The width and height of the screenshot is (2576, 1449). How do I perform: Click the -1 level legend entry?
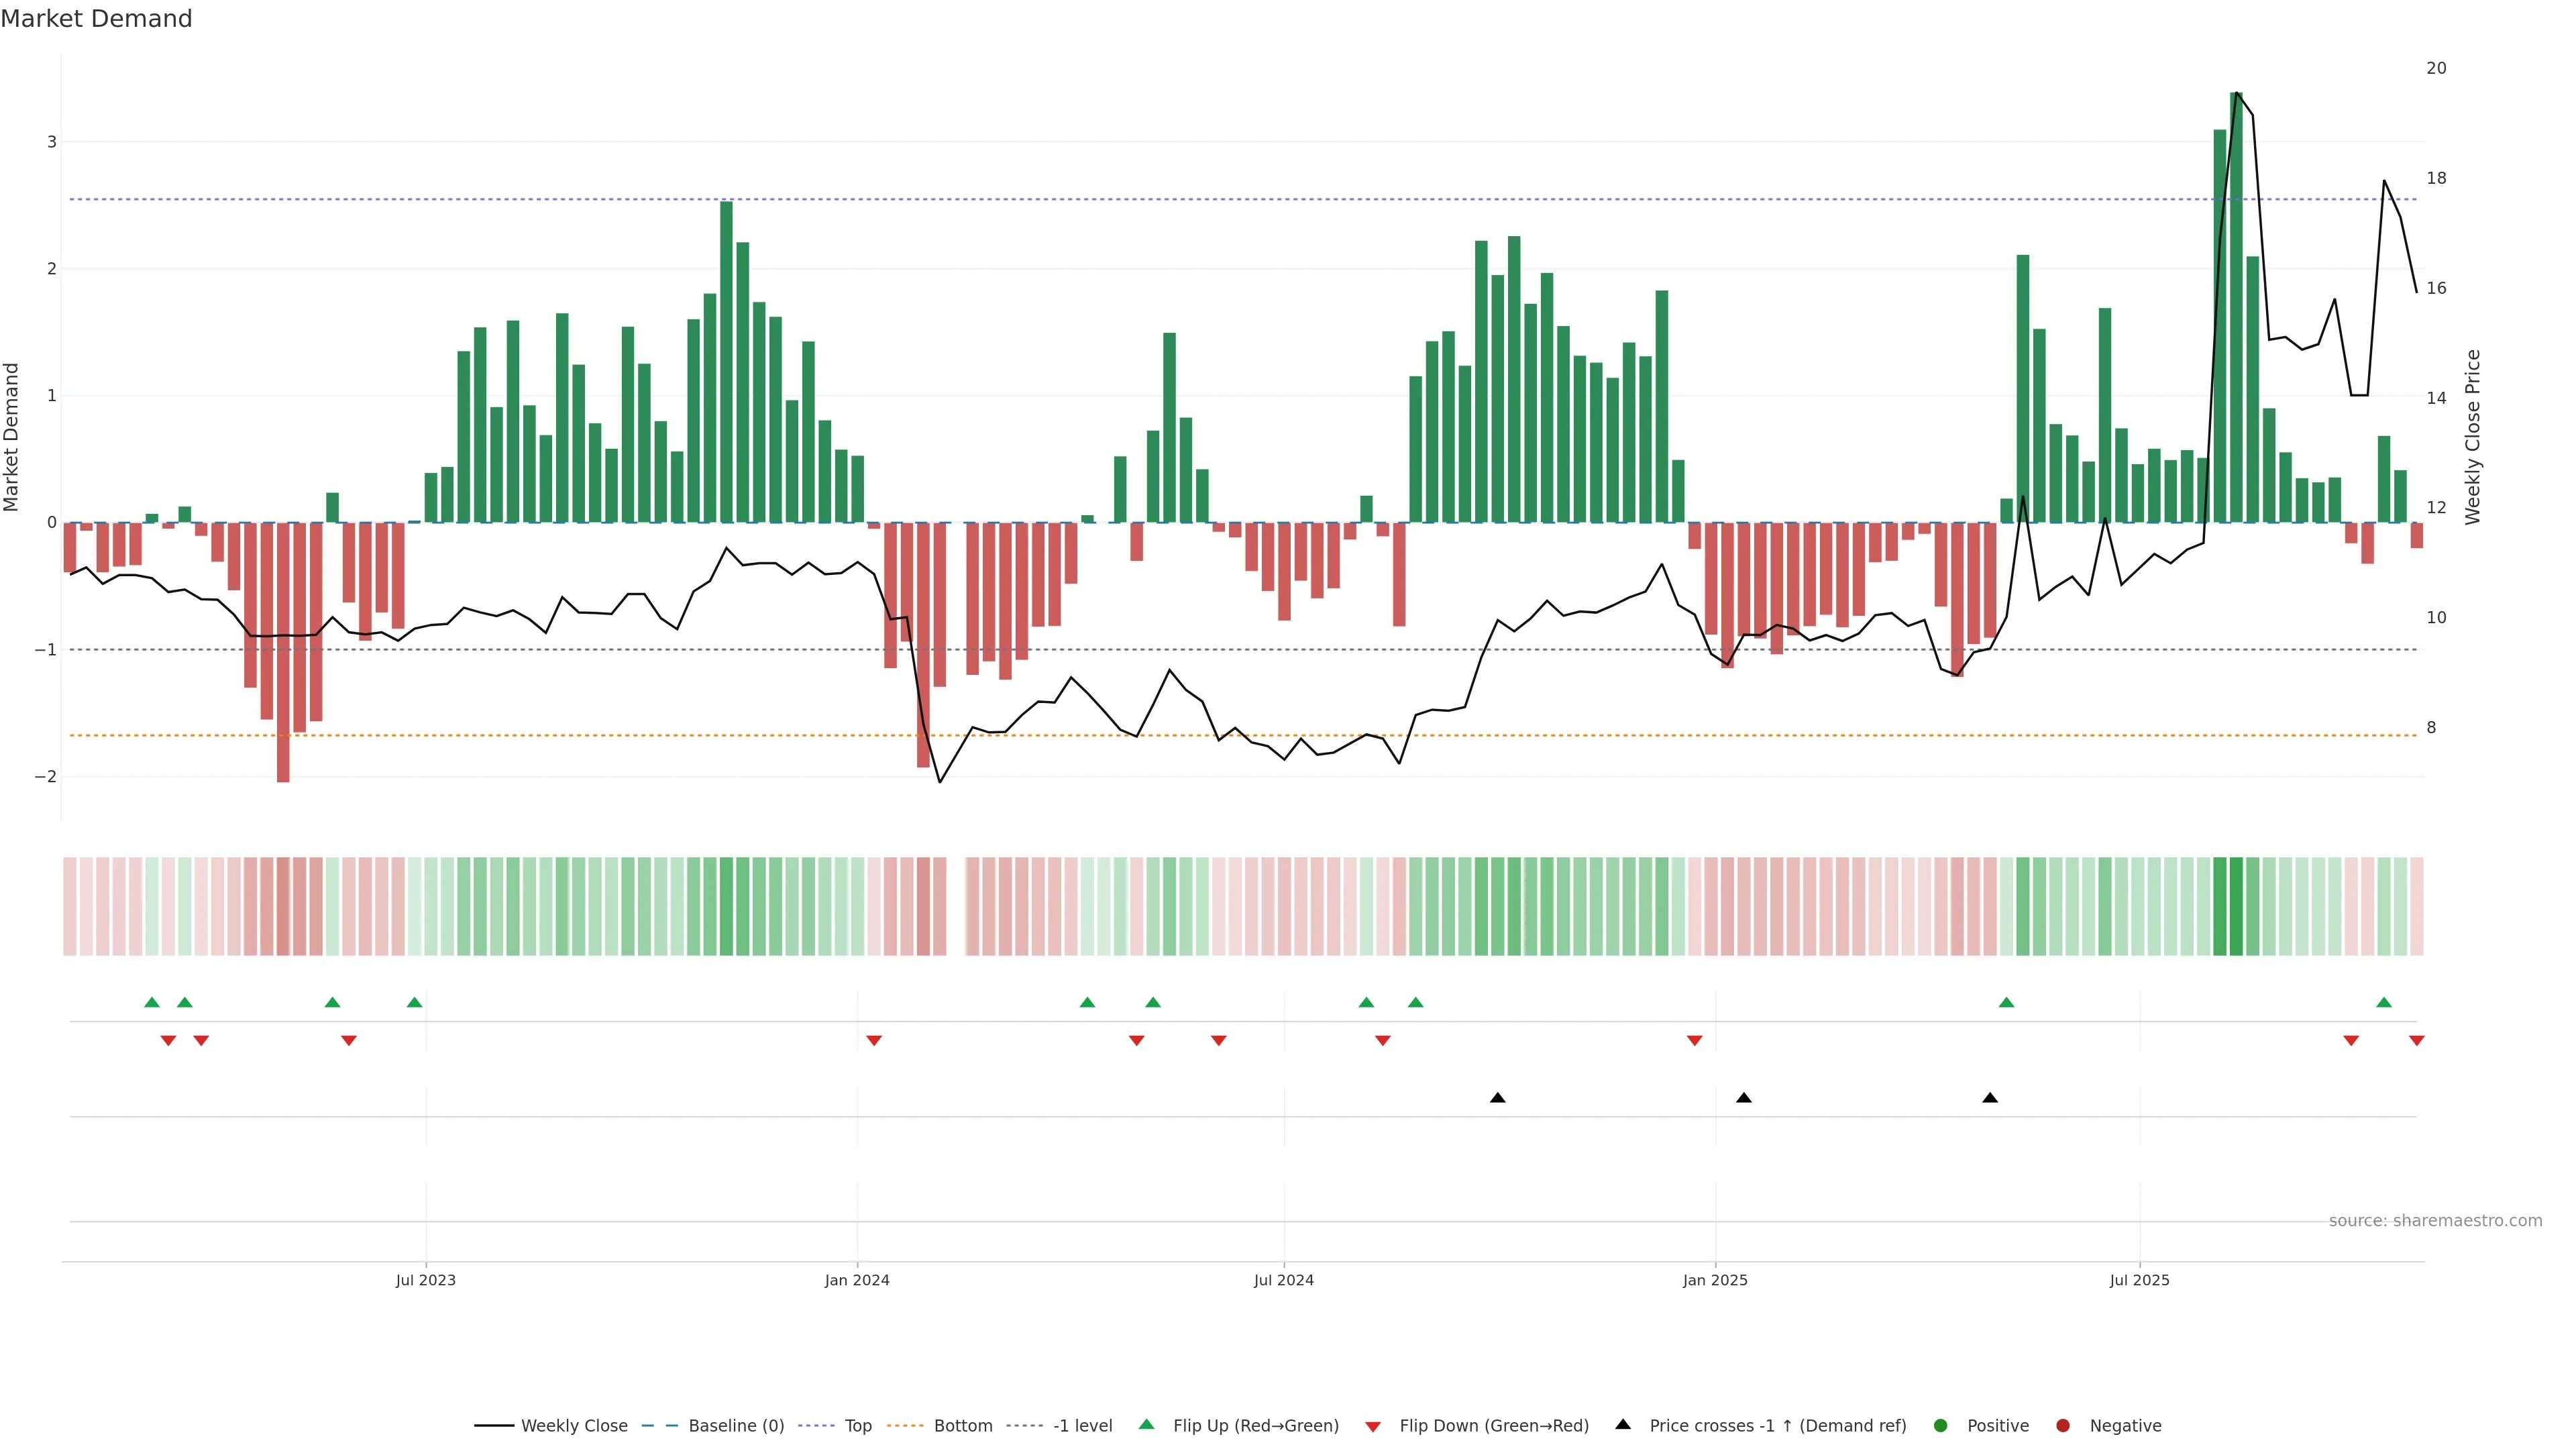(1082, 1426)
